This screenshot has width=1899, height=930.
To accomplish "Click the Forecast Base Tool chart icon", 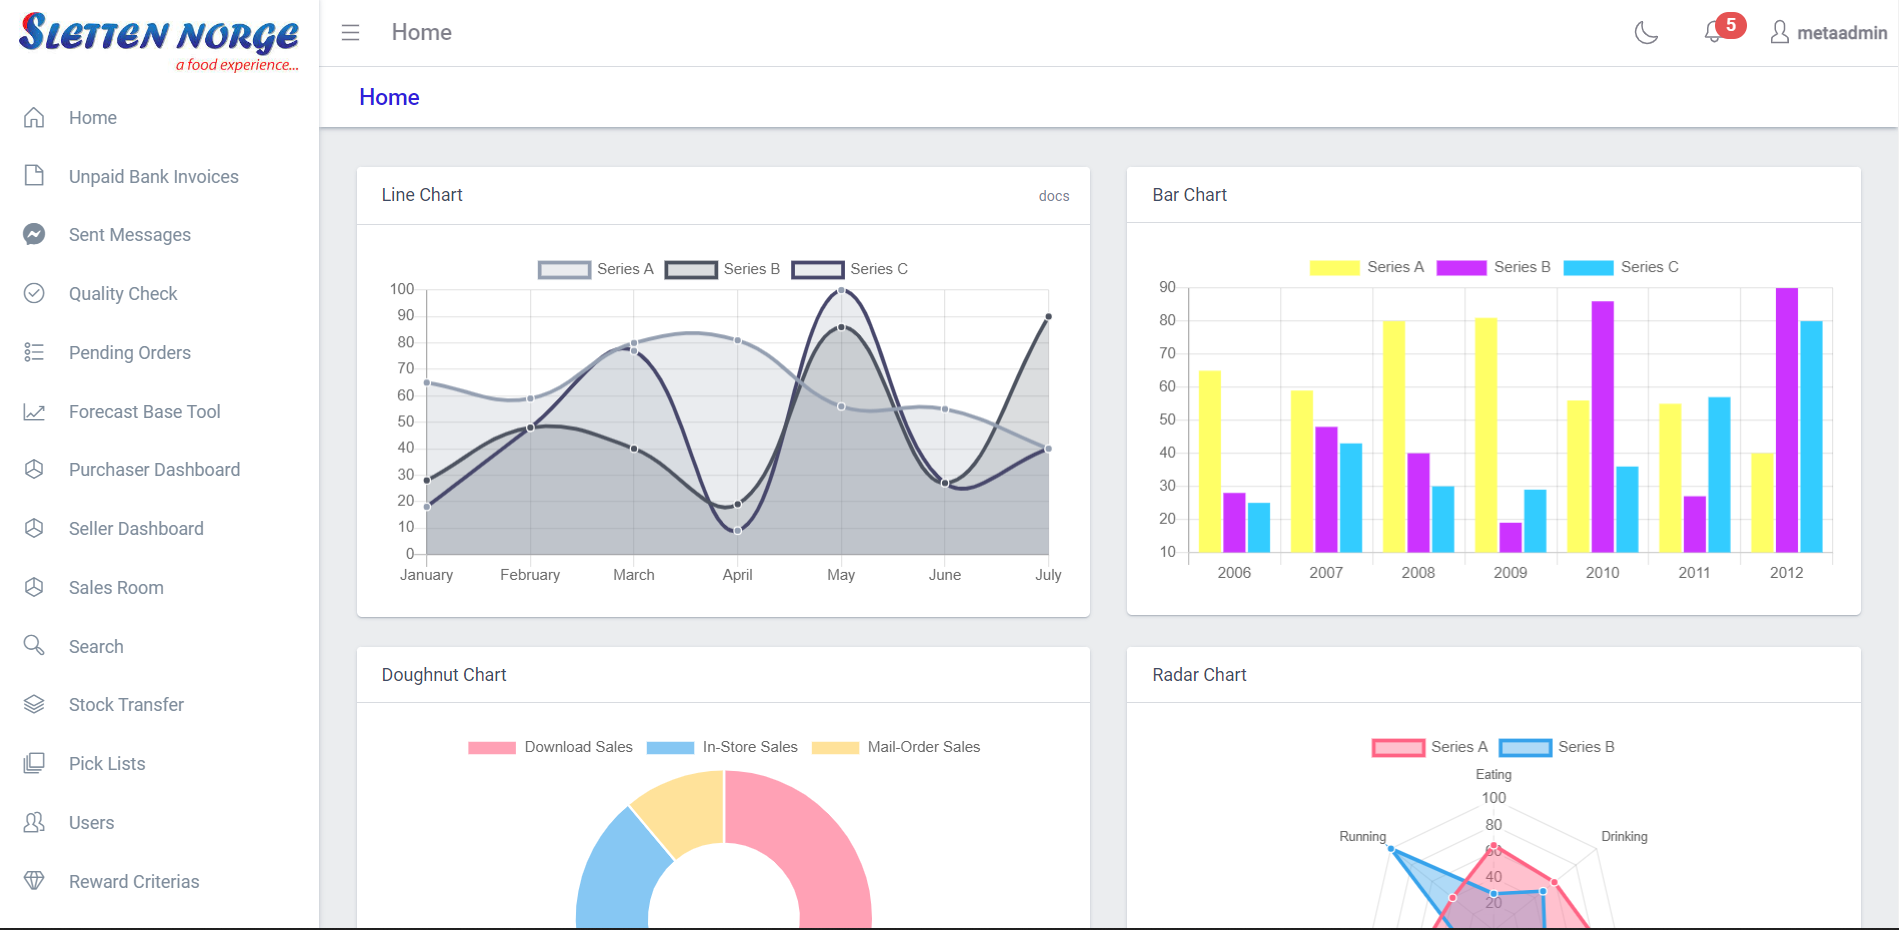I will coord(34,411).
